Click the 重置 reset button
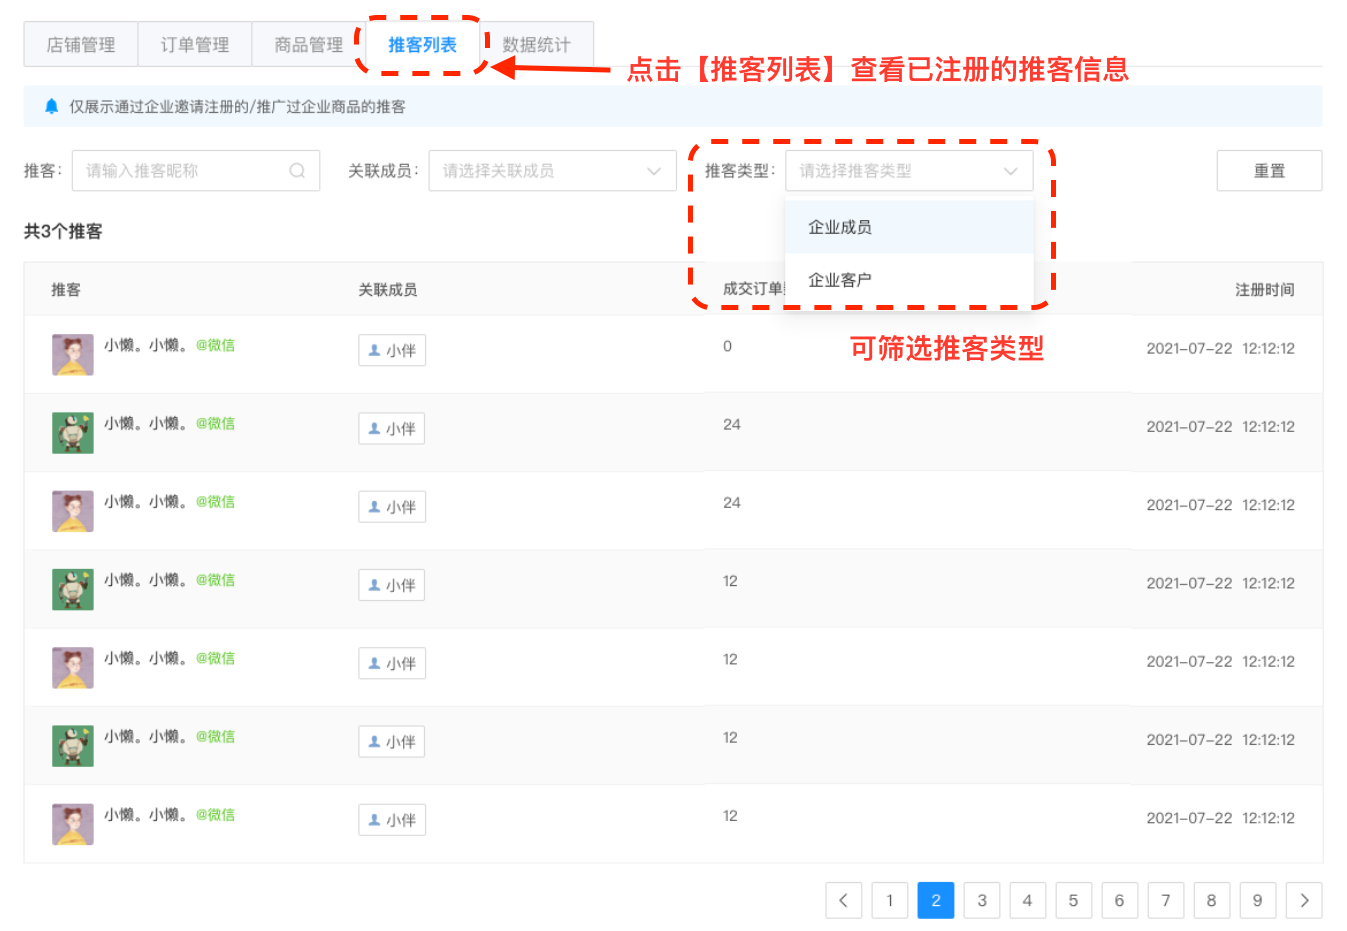Image resolution: width=1347 pixels, height=931 pixels. pos(1269,170)
